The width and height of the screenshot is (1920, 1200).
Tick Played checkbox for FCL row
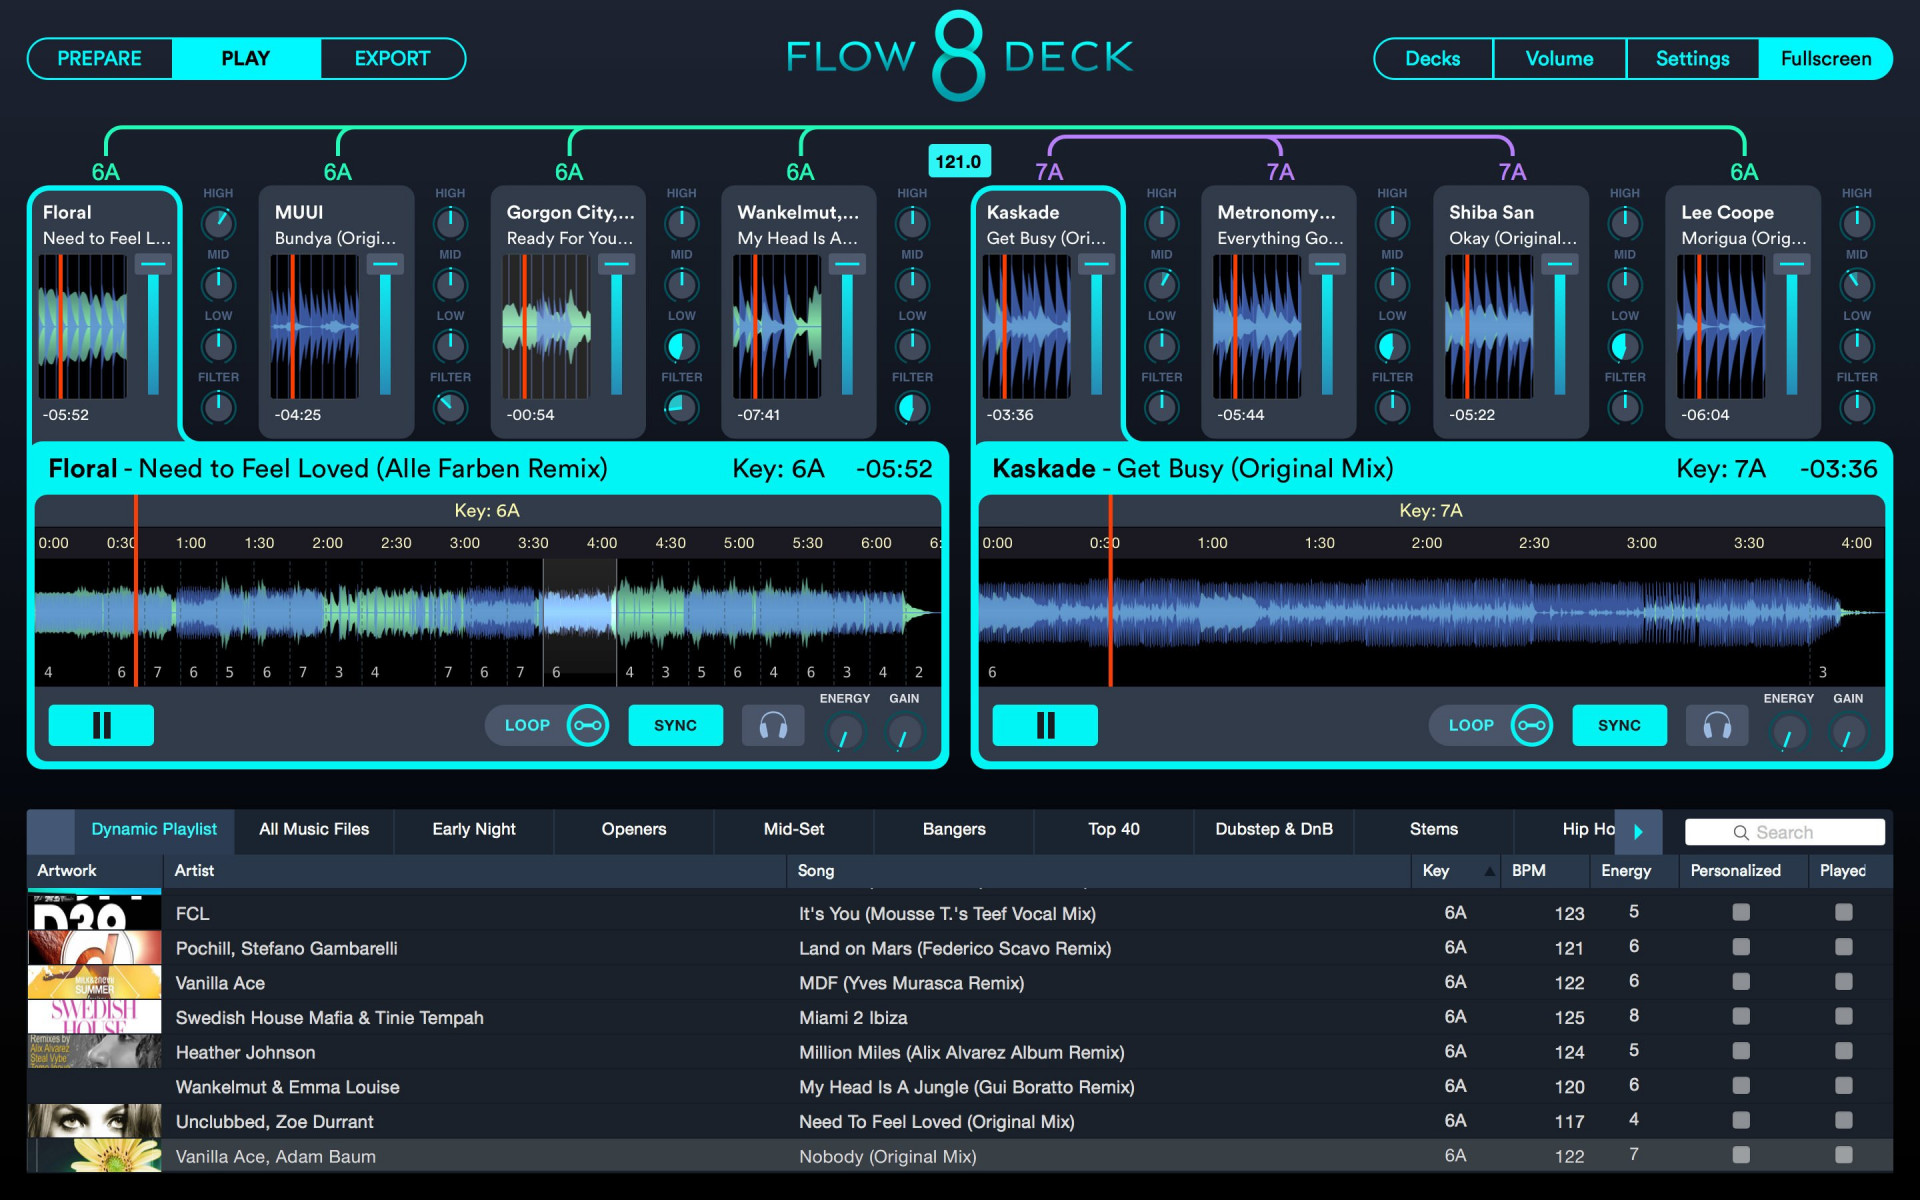(x=1844, y=912)
